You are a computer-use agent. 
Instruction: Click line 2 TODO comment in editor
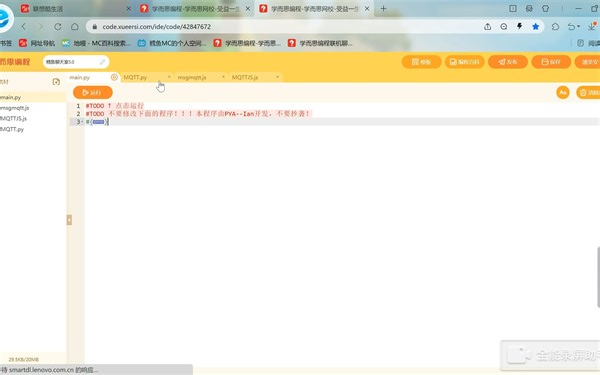198,114
